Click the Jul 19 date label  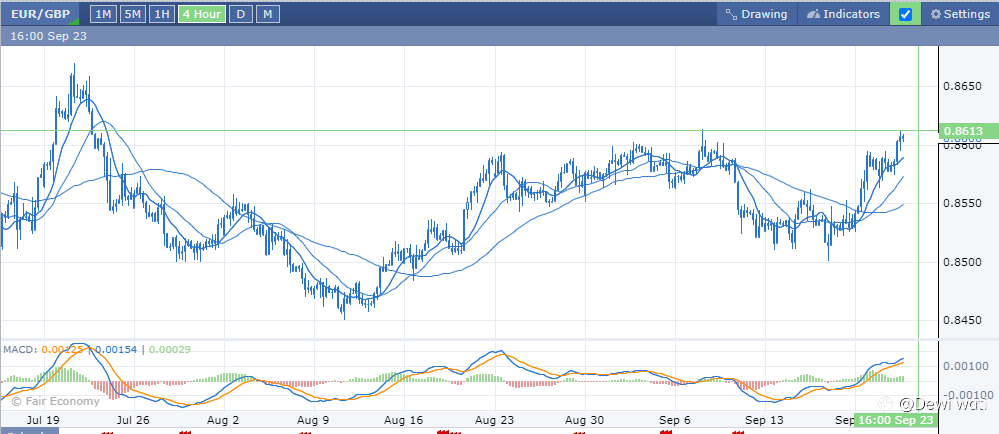43,420
